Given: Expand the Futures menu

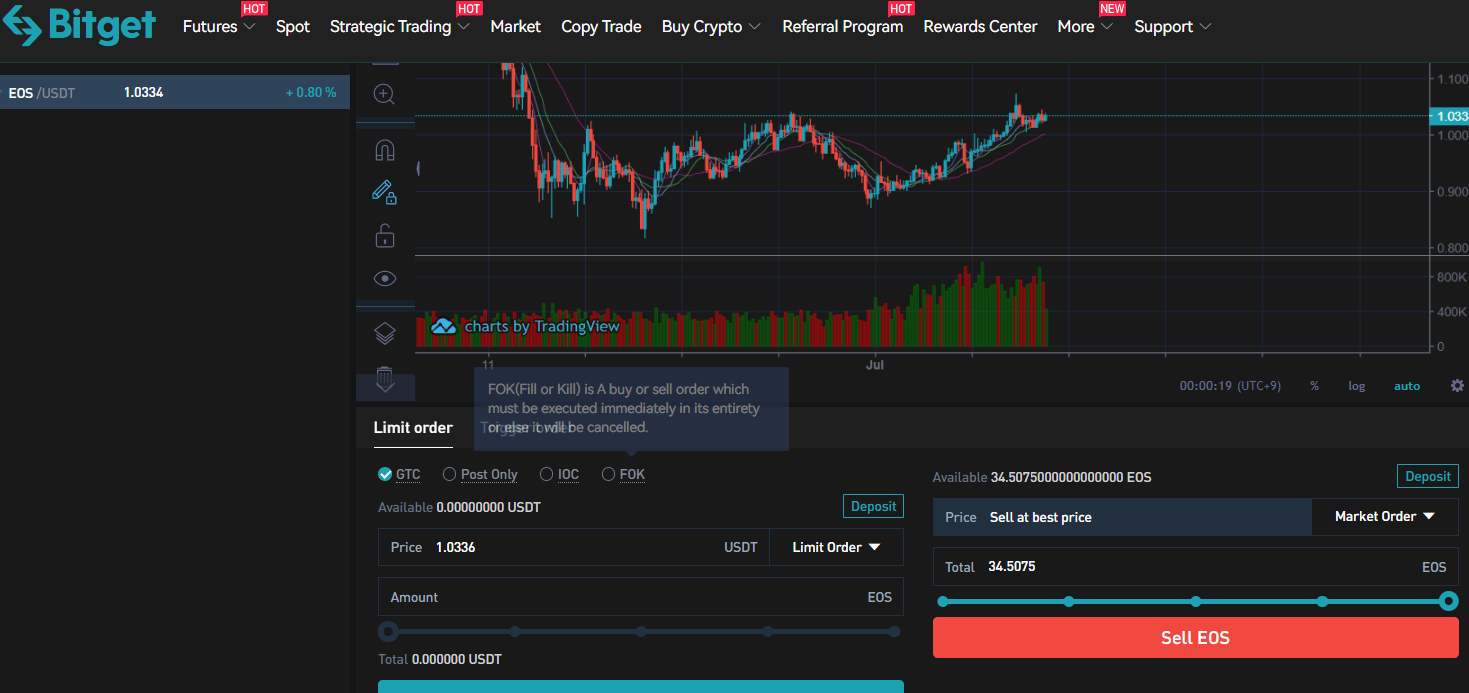Looking at the screenshot, I should (x=219, y=27).
